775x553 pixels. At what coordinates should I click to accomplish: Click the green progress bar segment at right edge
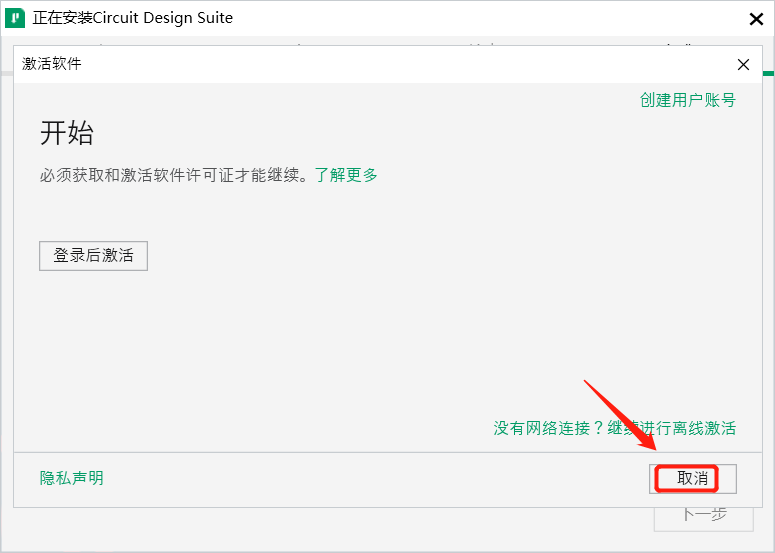pos(768,73)
